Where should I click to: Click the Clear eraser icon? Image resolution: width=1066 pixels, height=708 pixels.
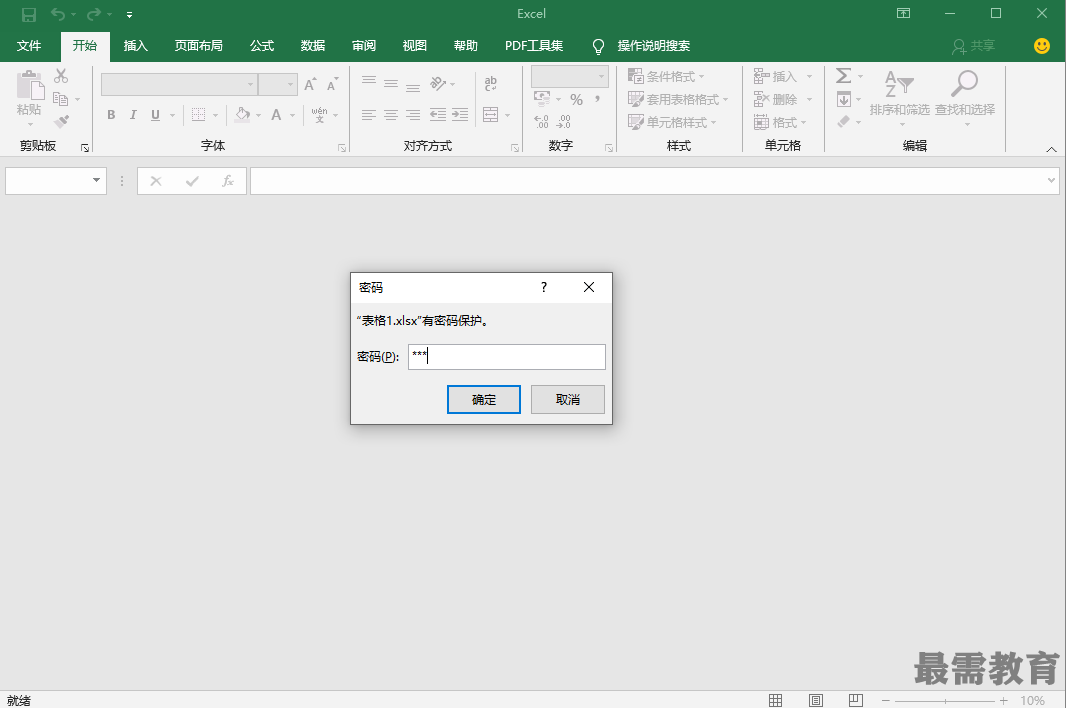(844, 122)
